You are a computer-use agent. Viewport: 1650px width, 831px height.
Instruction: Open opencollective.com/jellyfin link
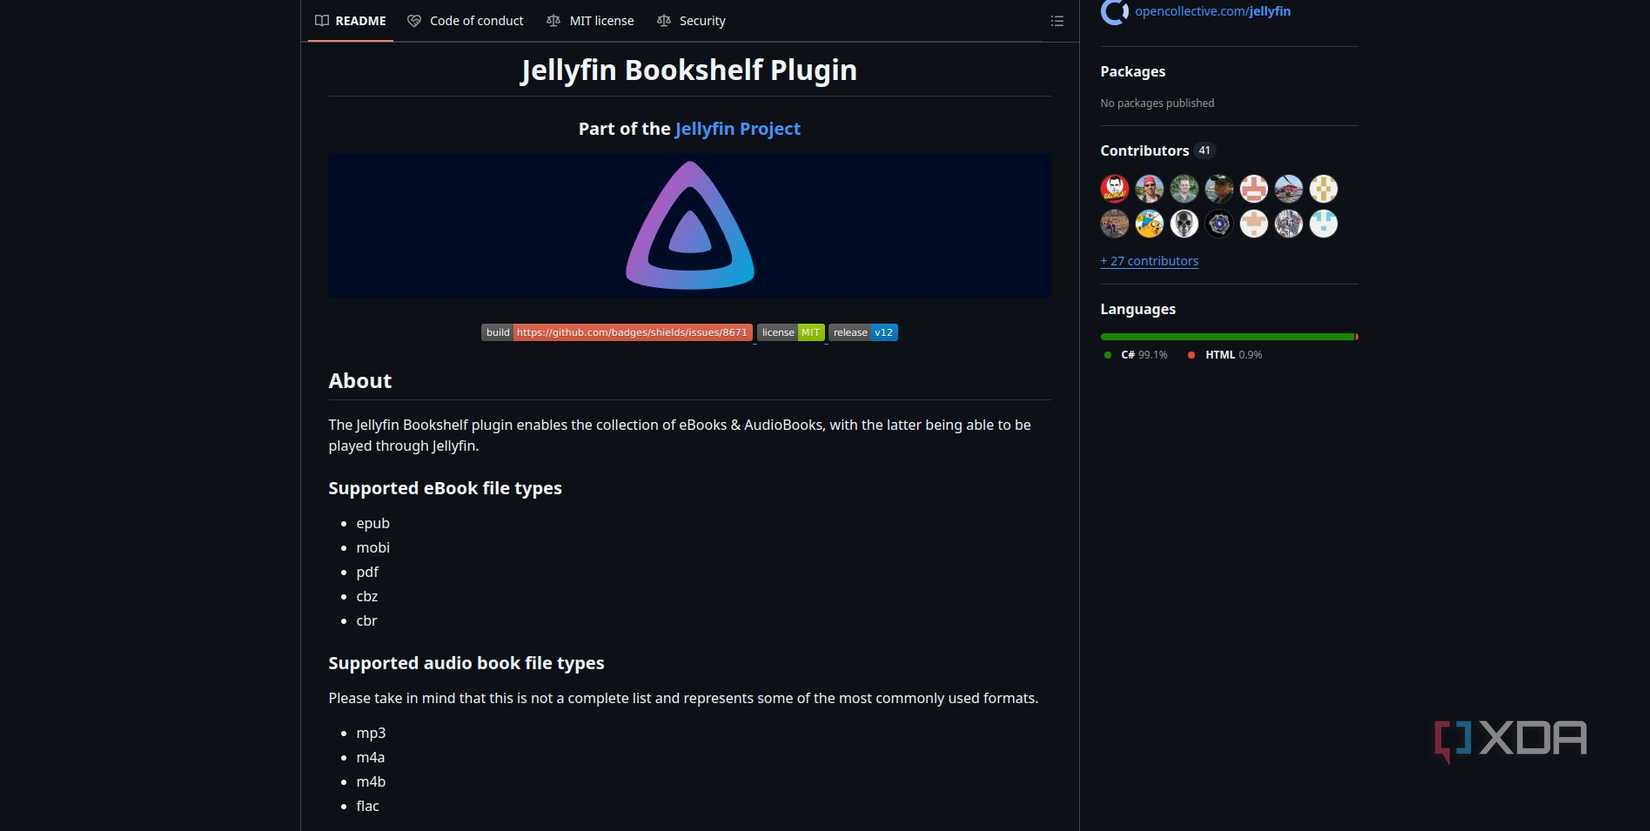1212,11
